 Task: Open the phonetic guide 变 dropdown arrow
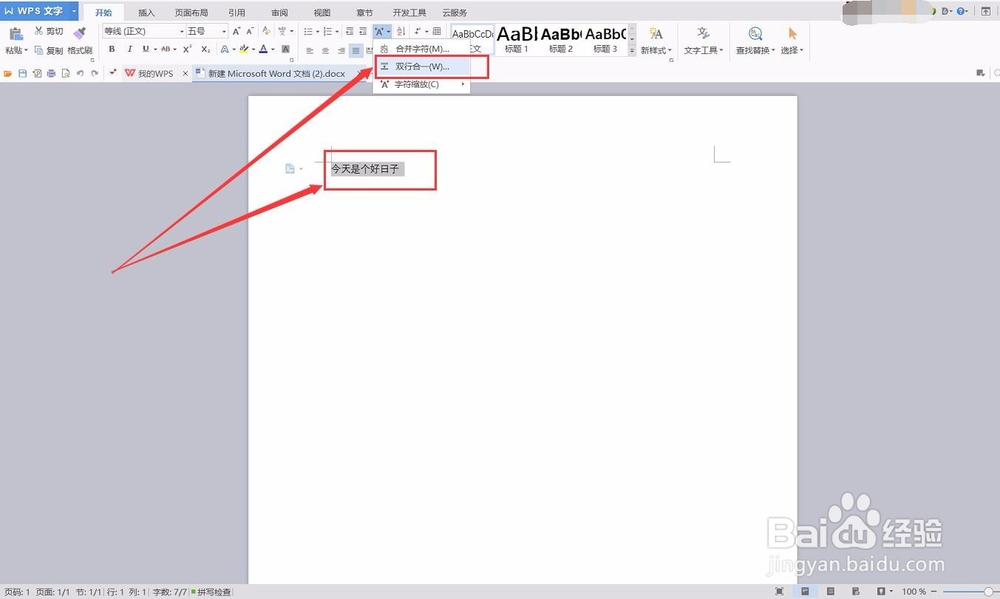(x=292, y=31)
